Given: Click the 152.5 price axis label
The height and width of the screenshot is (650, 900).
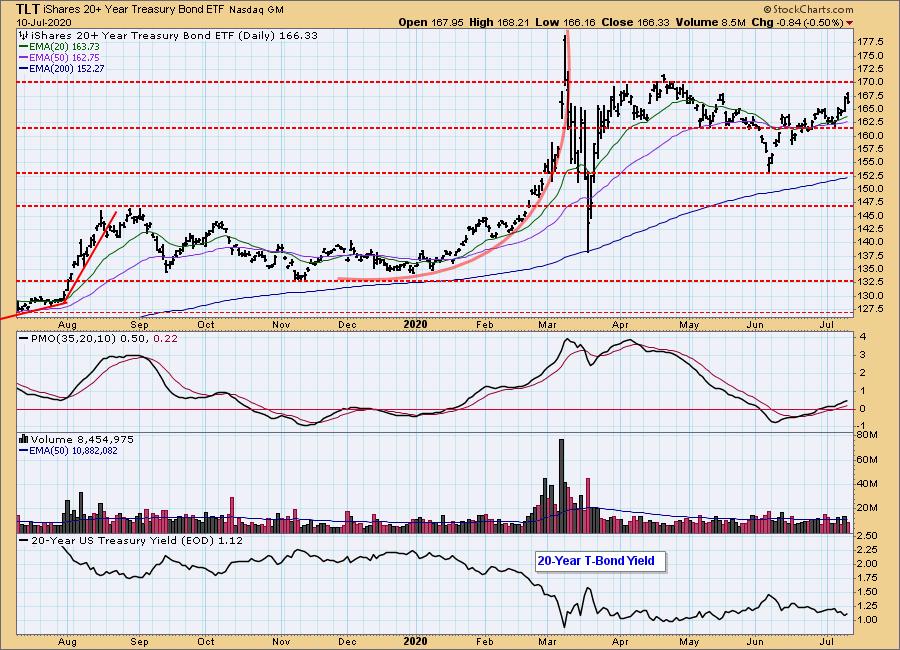Looking at the screenshot, I should pos(871,175).
